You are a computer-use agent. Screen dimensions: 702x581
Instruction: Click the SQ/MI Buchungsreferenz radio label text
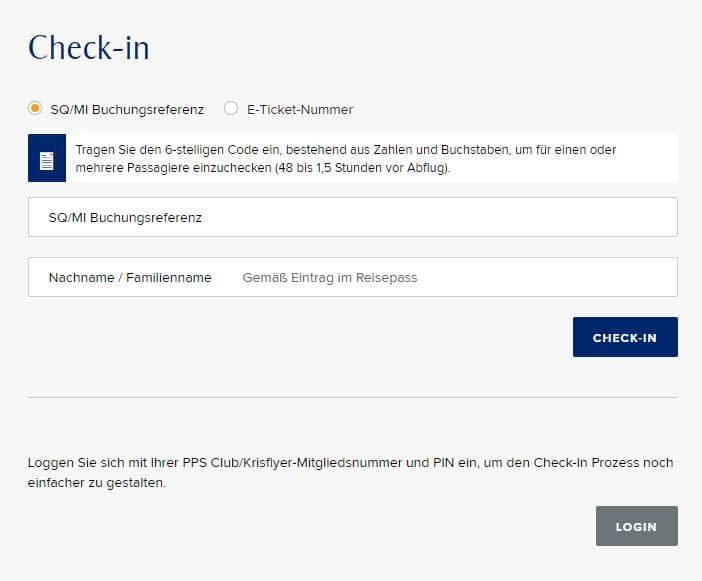pyautogui.click(x=127, y=110)
